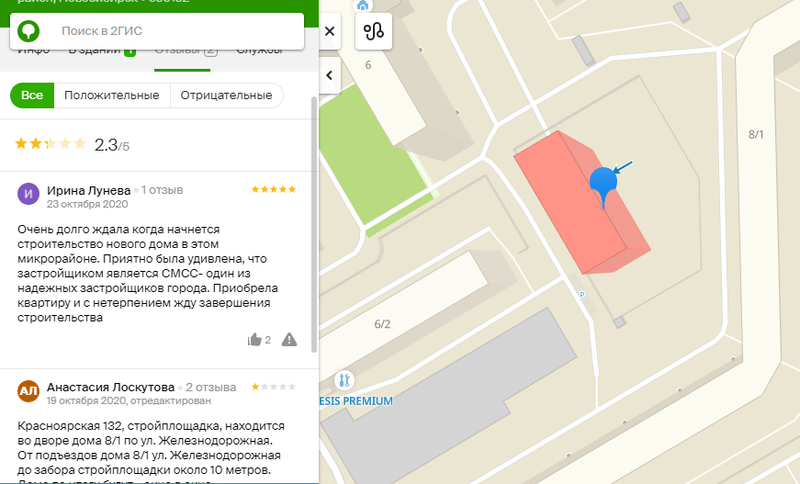Click the 2.3/5 overall rating stars
800x484 pixels.
[51, 143]
